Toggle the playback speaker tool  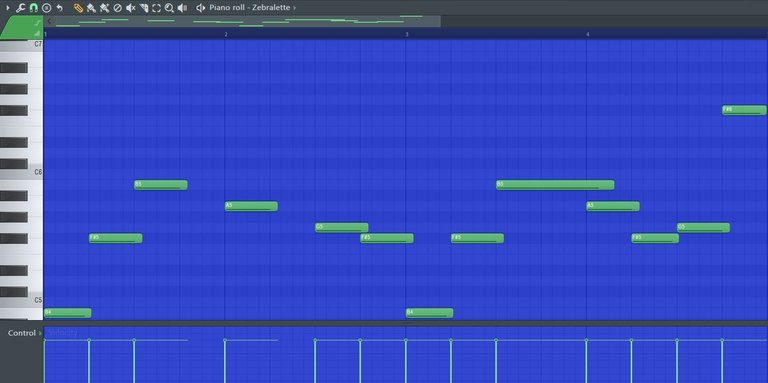tap(182, 8)
